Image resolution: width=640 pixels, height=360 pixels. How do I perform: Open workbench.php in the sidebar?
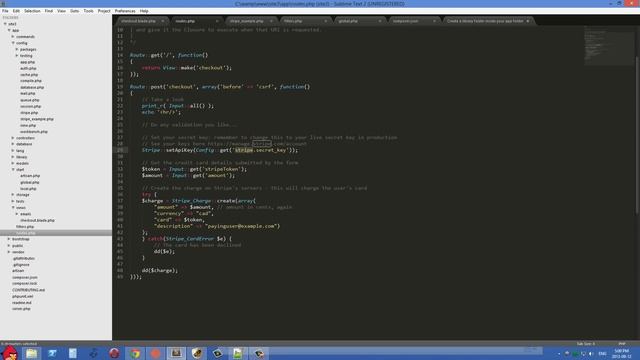(34, 132)
